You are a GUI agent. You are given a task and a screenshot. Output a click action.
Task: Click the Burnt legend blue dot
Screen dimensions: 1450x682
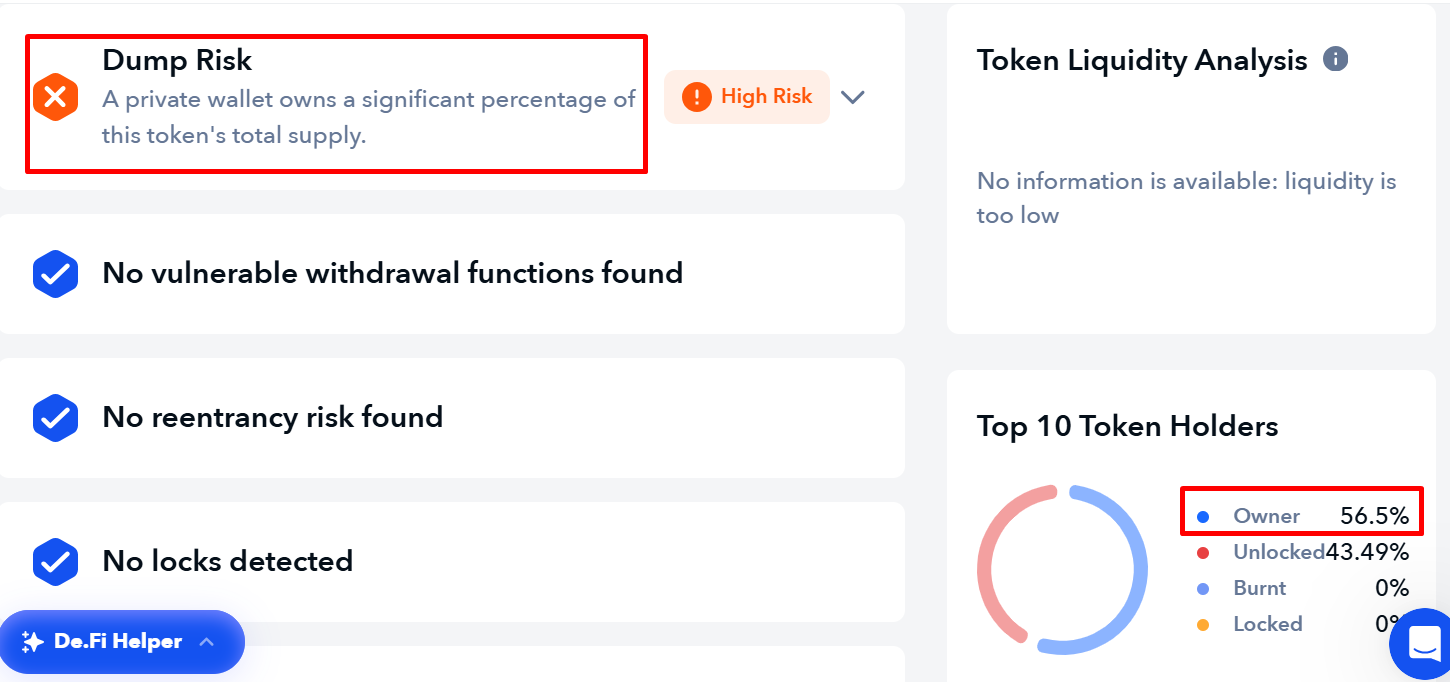(1203, 589)
